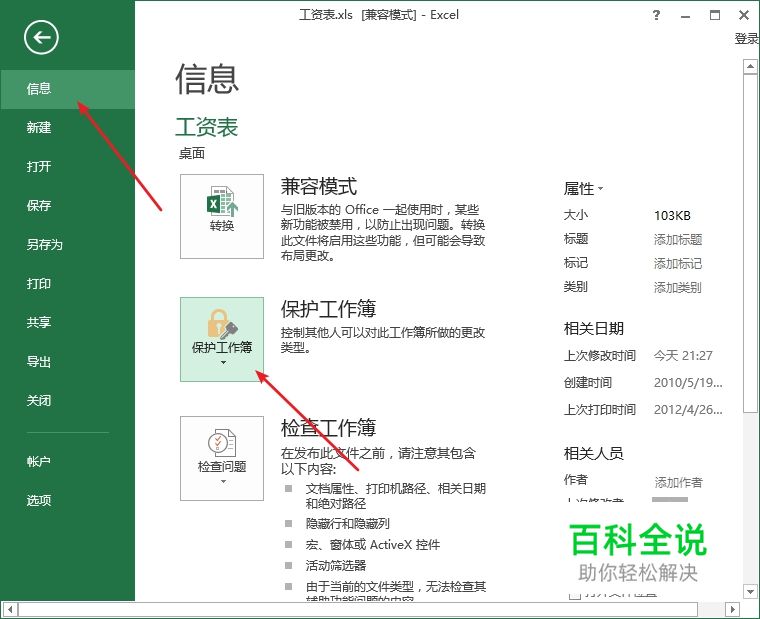This screenshot has width=760, height=619.
Task: Select the 打印 (Print) menu item
Action: (67, 284)
